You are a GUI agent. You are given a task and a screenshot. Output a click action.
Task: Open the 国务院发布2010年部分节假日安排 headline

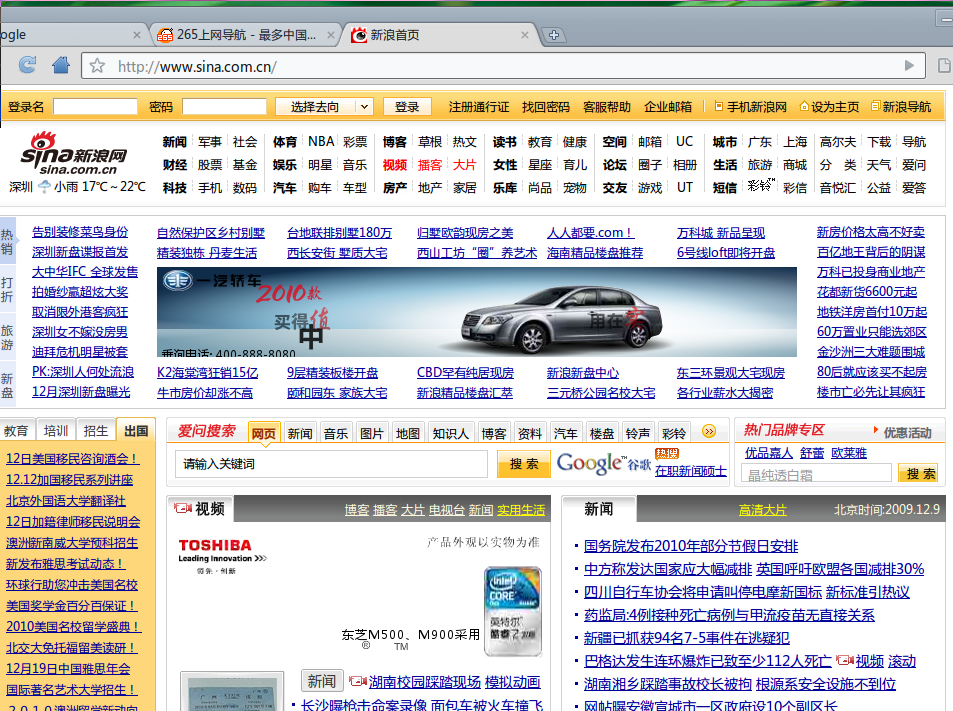point(691,546)
